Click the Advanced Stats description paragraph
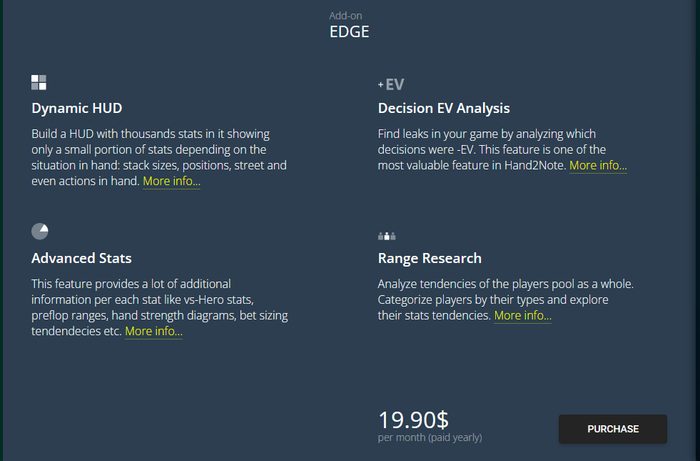The width and height of the screenshot is (700, 461). (159, 307)
